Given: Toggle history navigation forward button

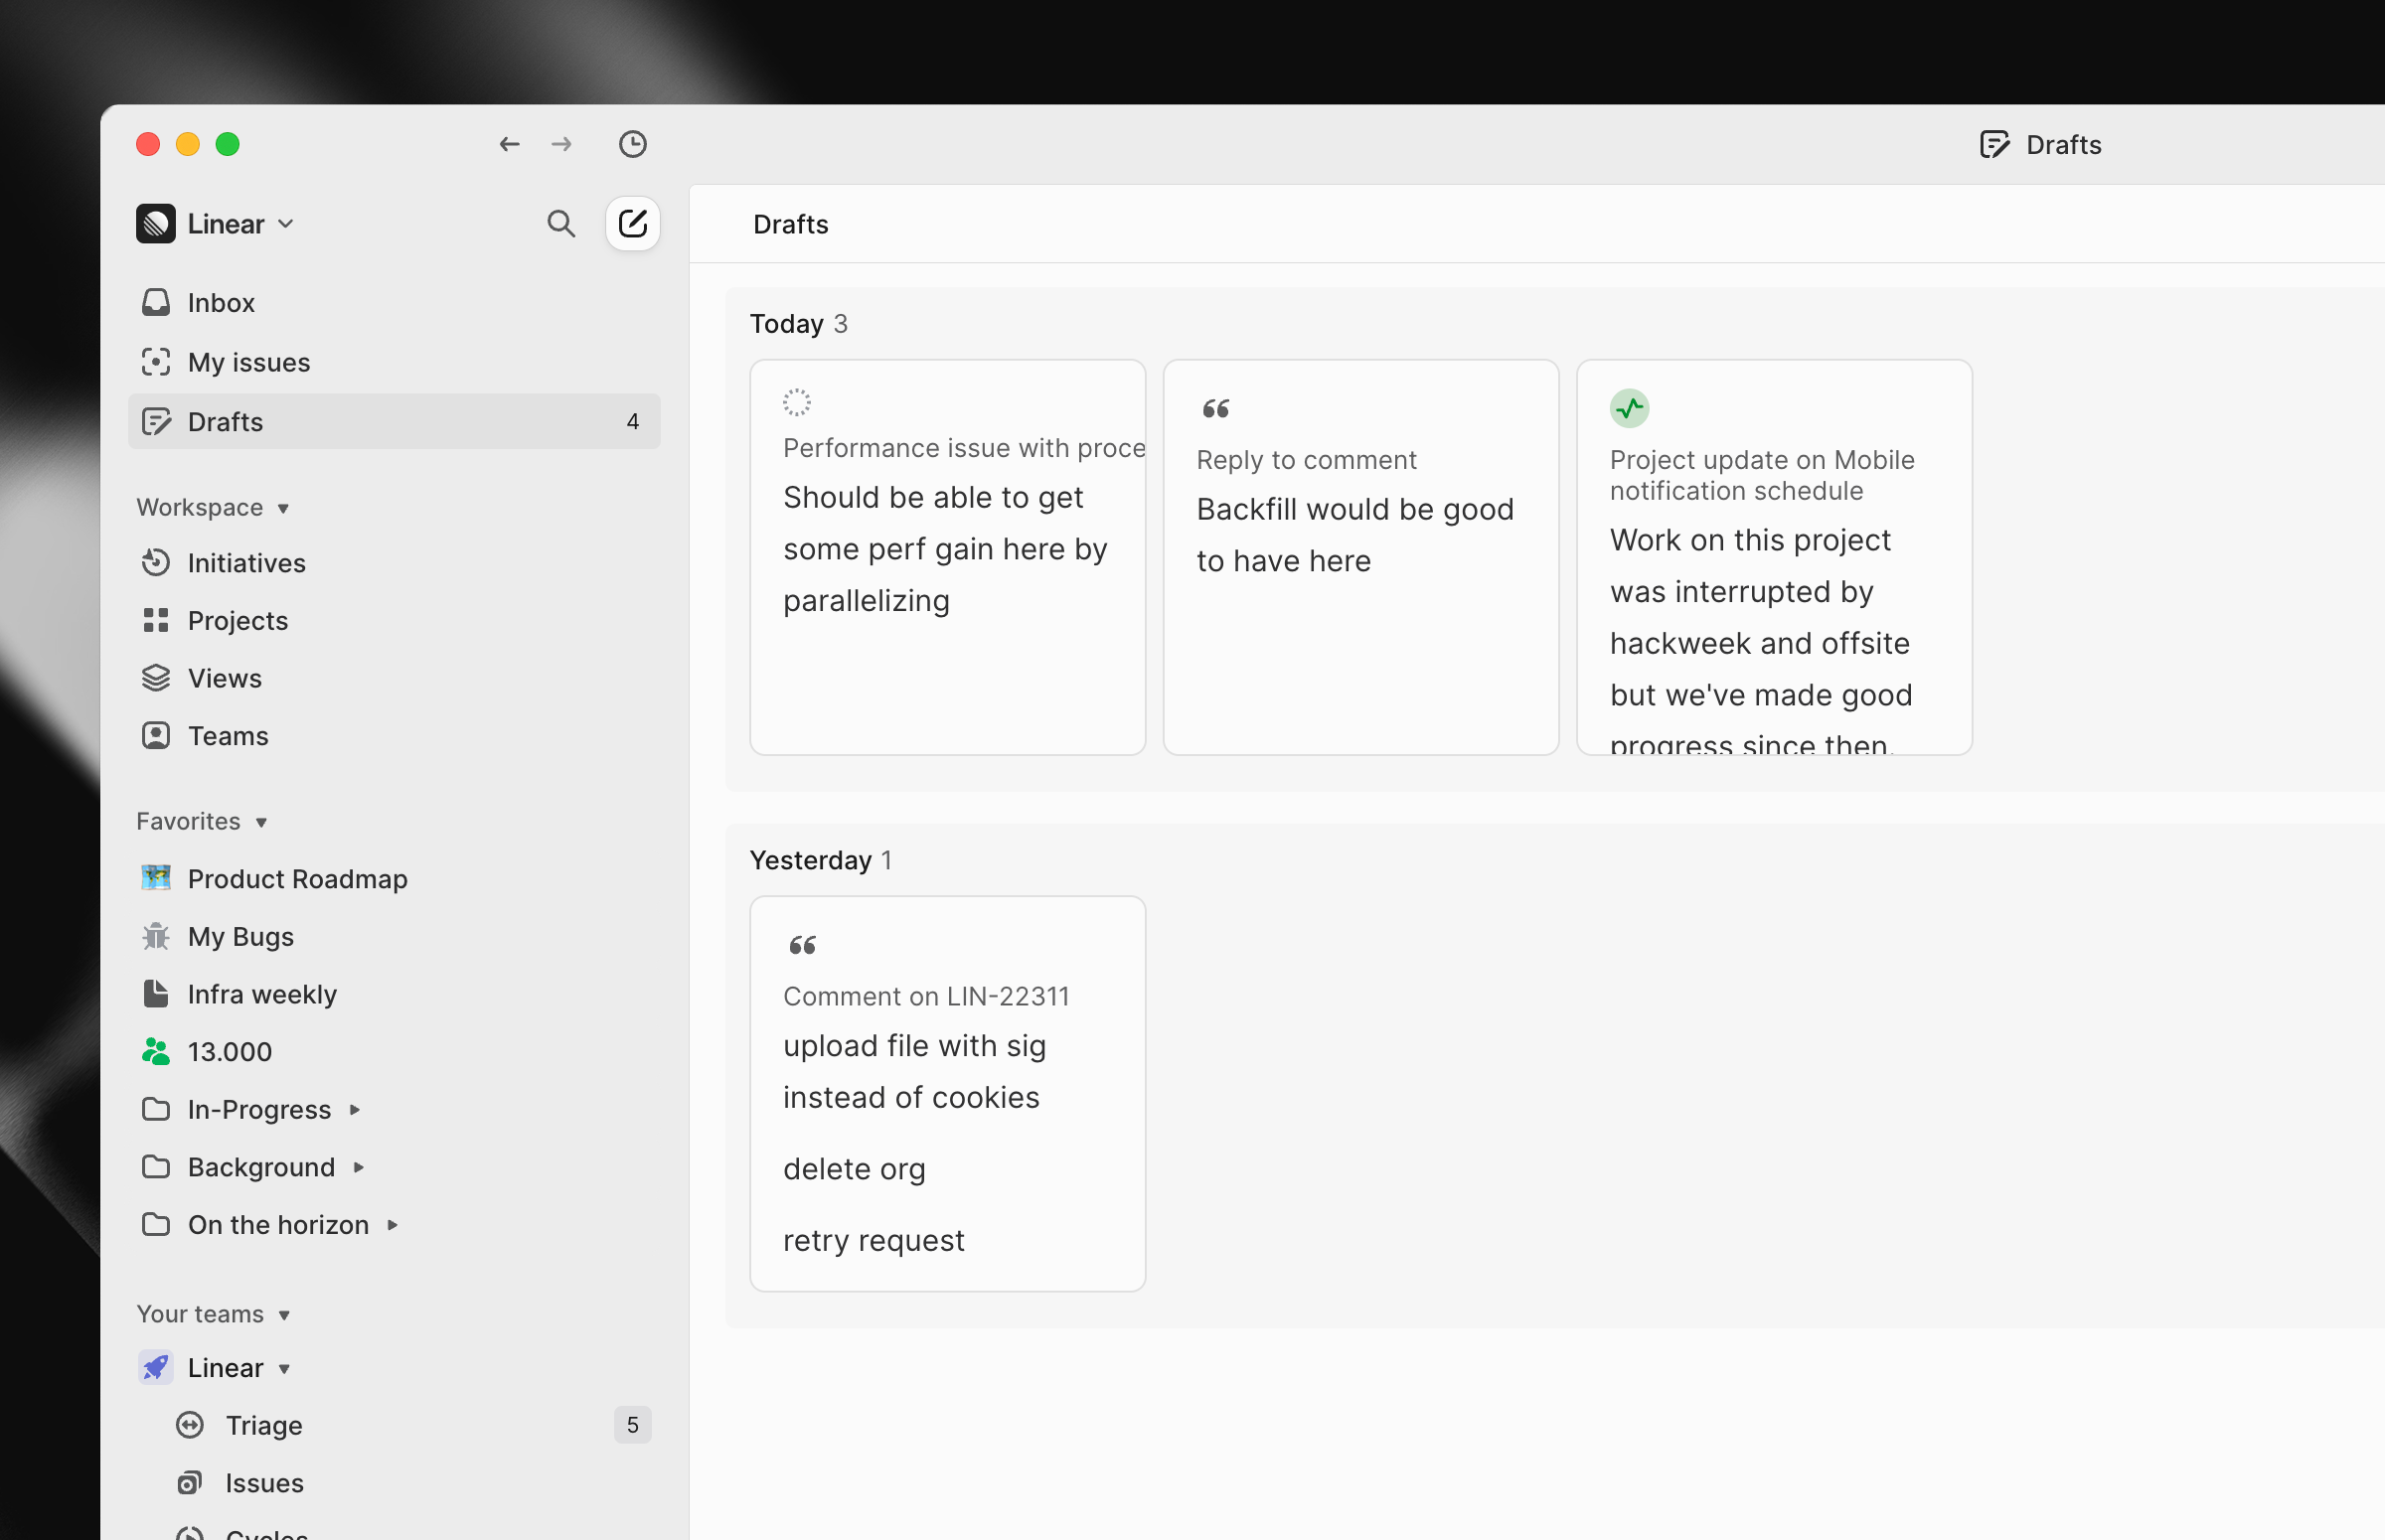Looking at the screenshot, I should coord(559,144).
